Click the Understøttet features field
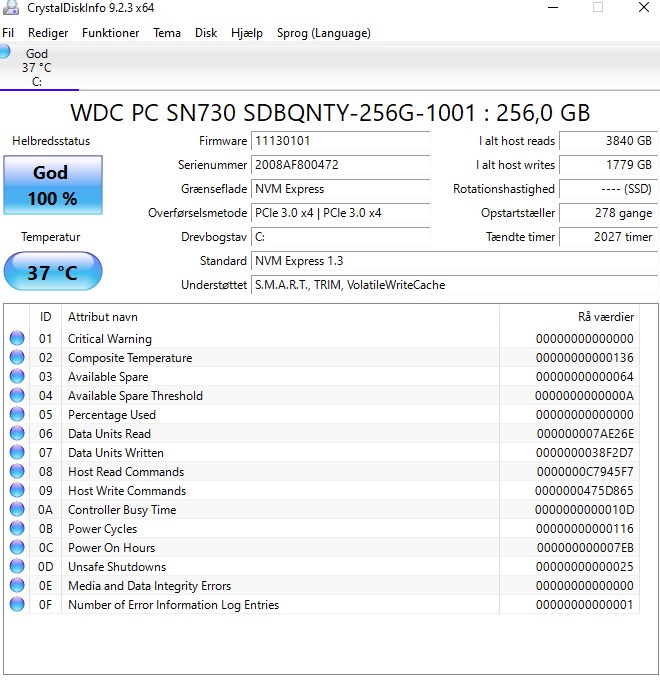This screenshot has width=660, height=681. (x=455, y=285)
